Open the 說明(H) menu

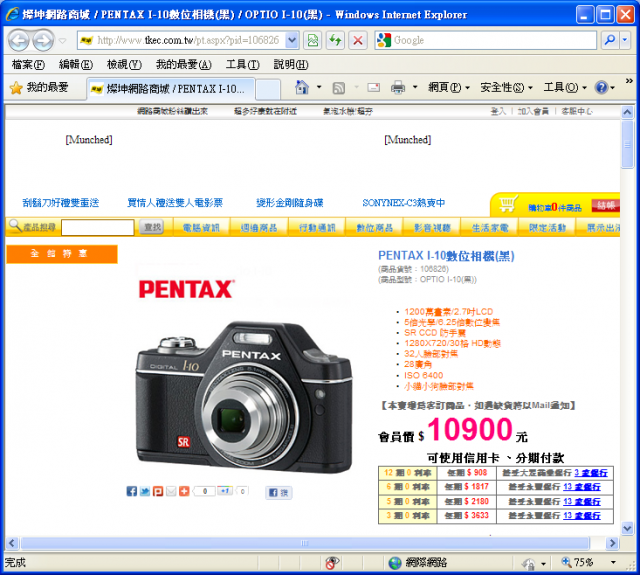pos(291,64)
